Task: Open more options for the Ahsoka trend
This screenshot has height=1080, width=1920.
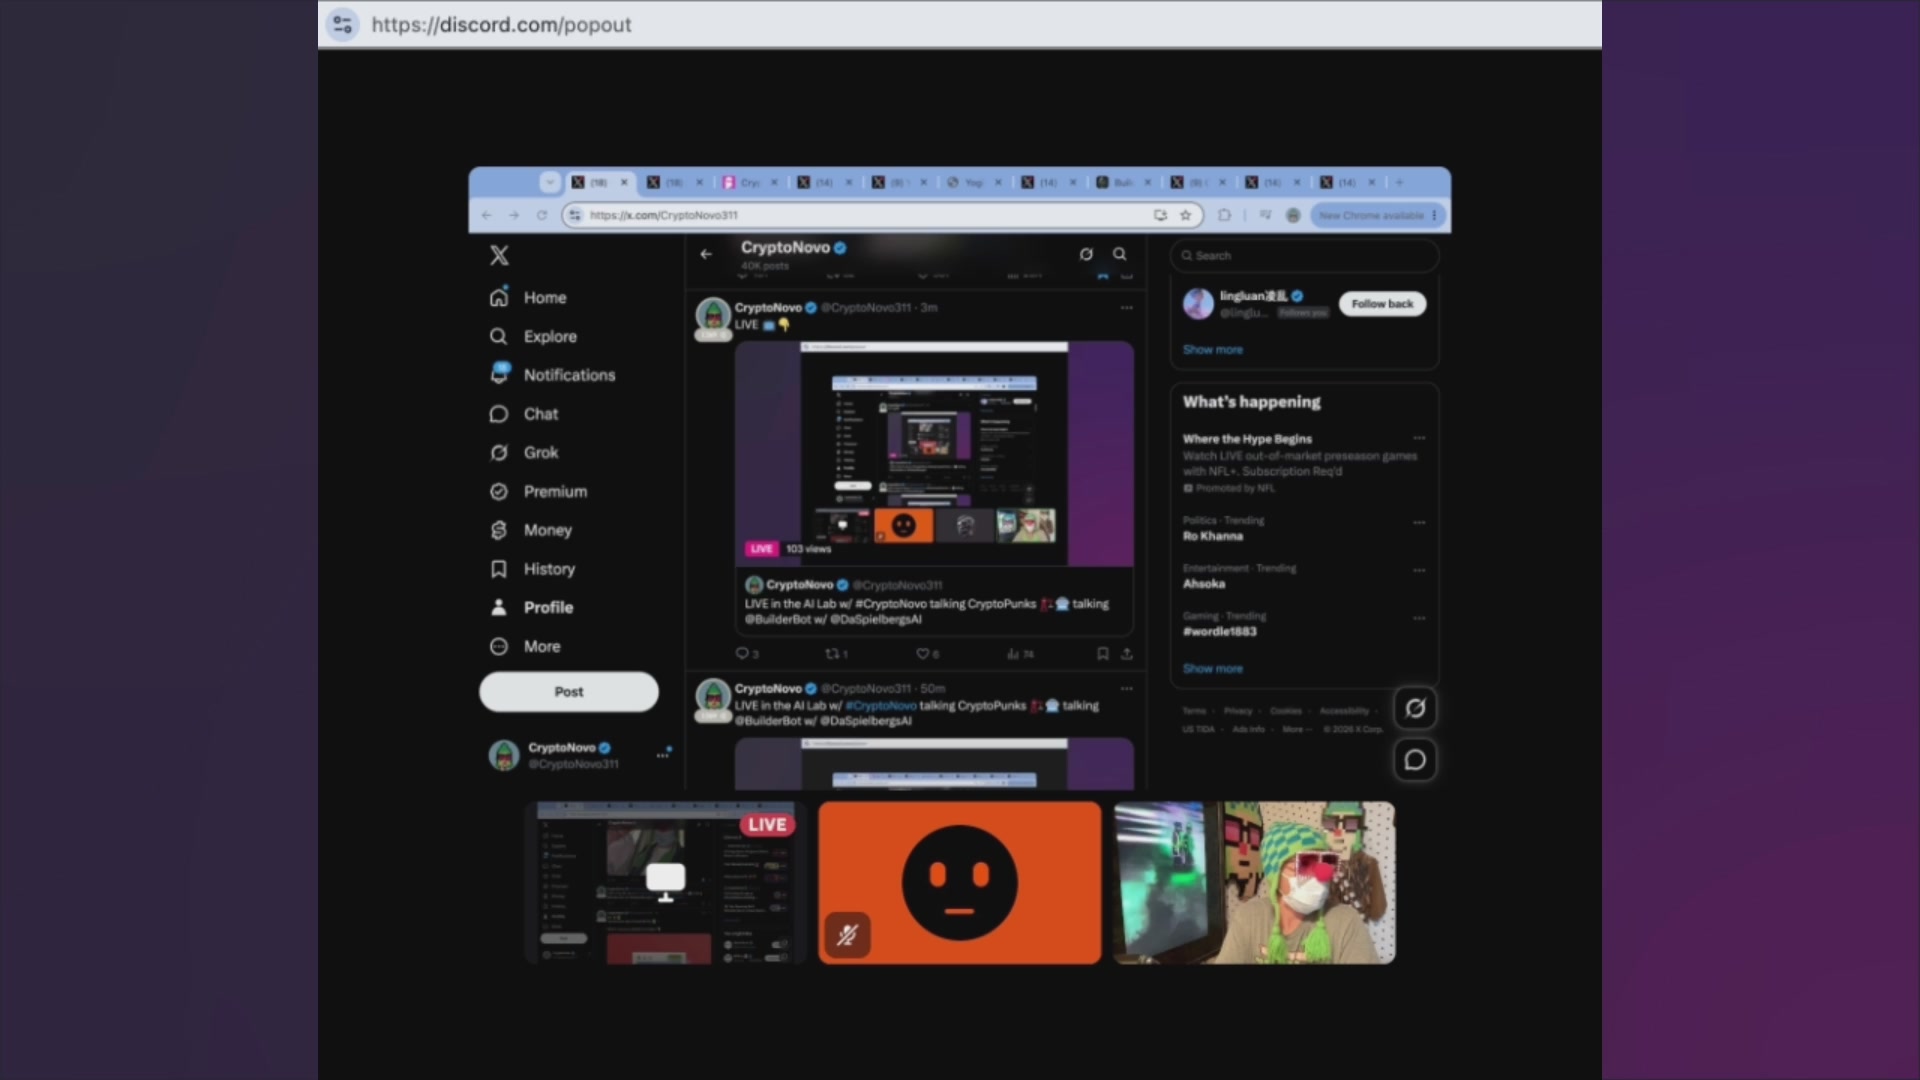Action: (1419, 570)
